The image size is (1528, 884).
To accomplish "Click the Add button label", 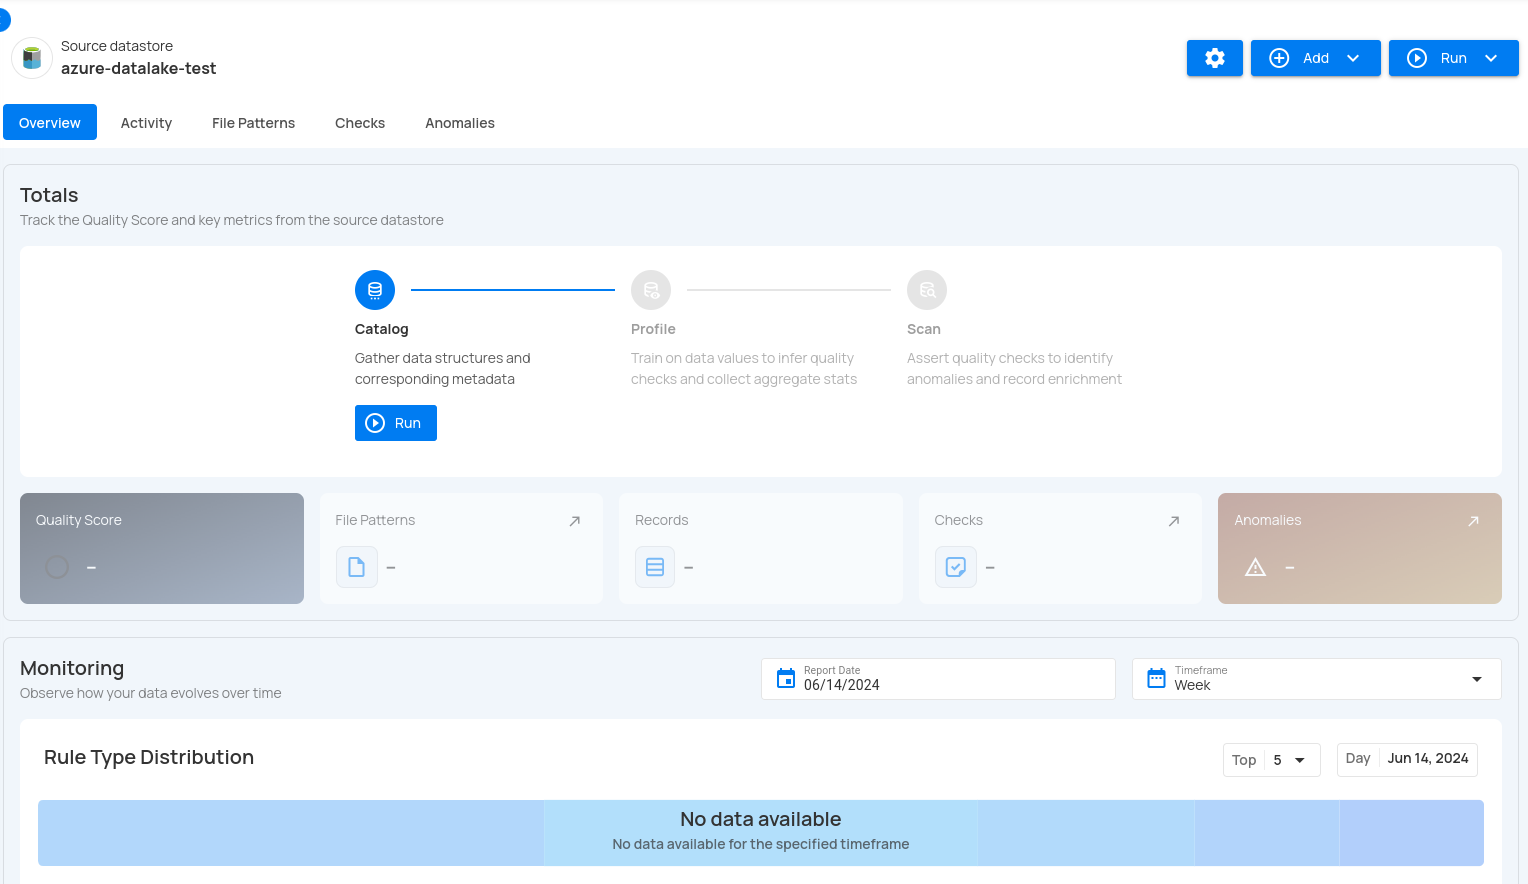I will (1316, 58).
